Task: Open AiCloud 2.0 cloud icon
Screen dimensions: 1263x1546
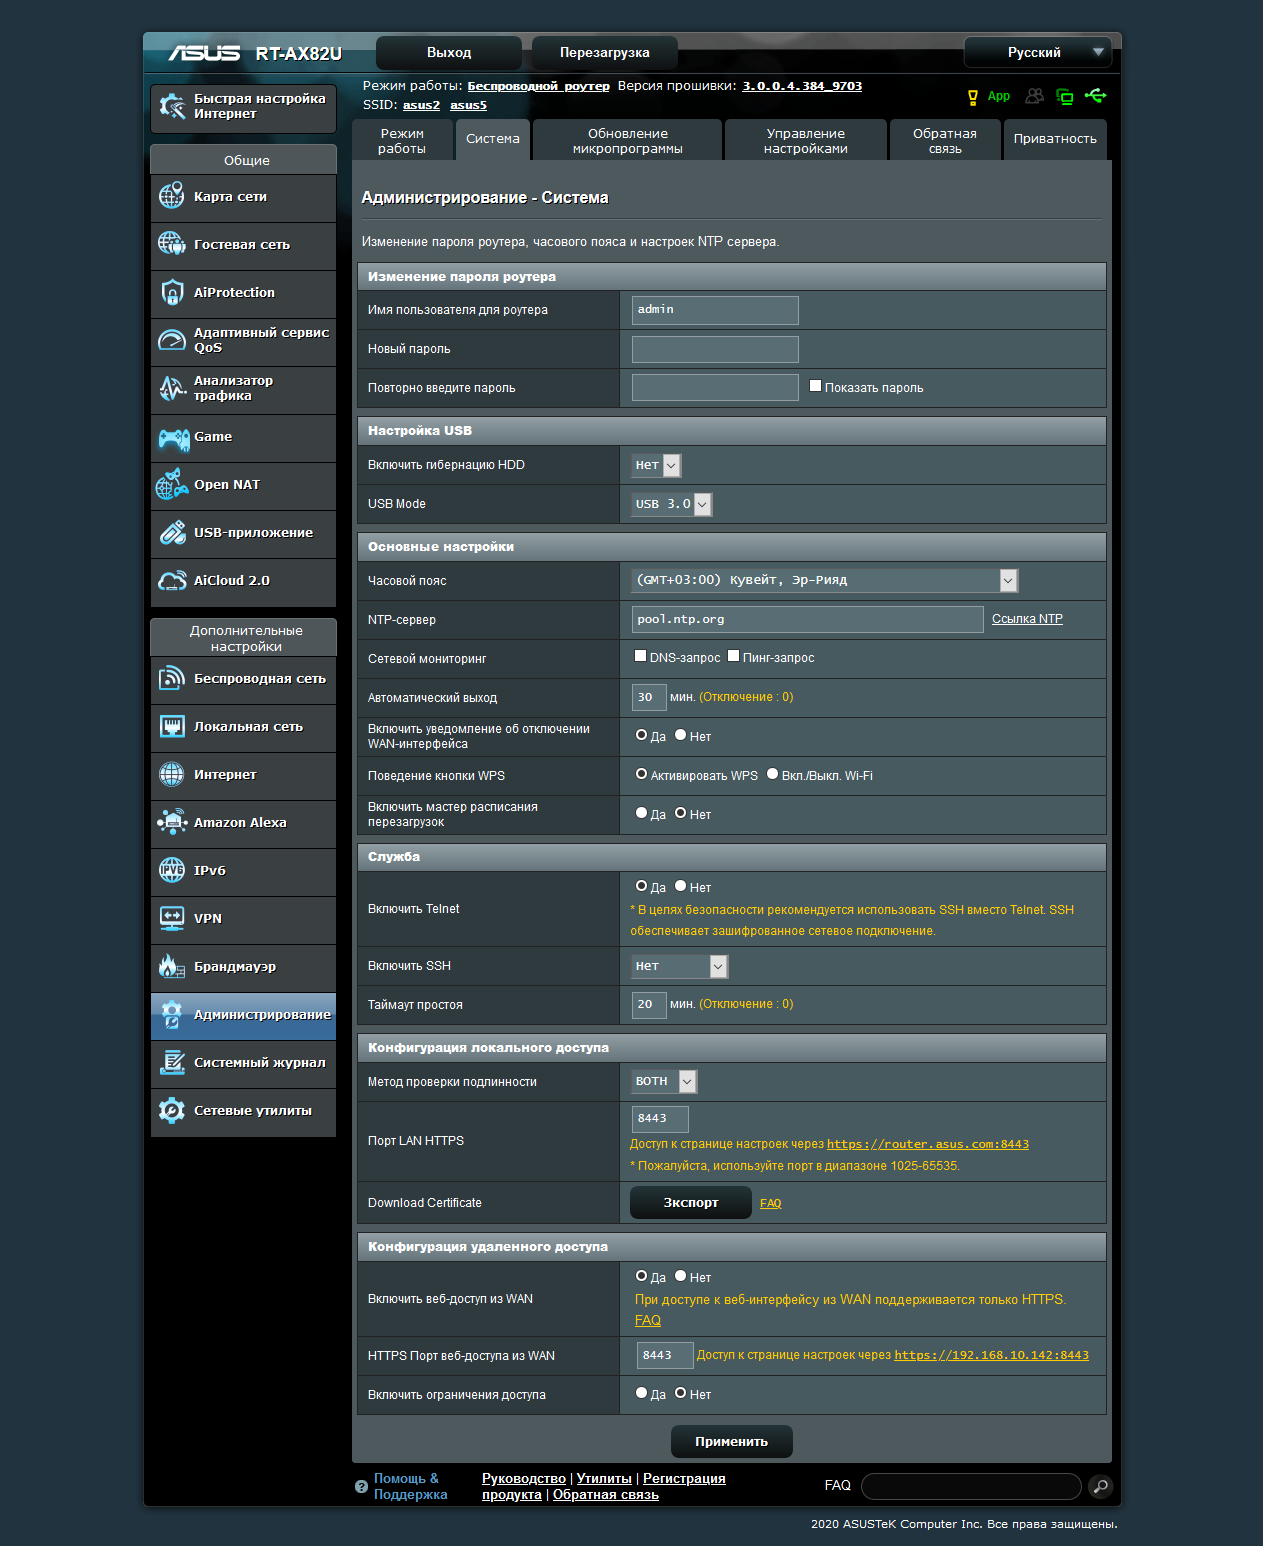Action: 172,580
